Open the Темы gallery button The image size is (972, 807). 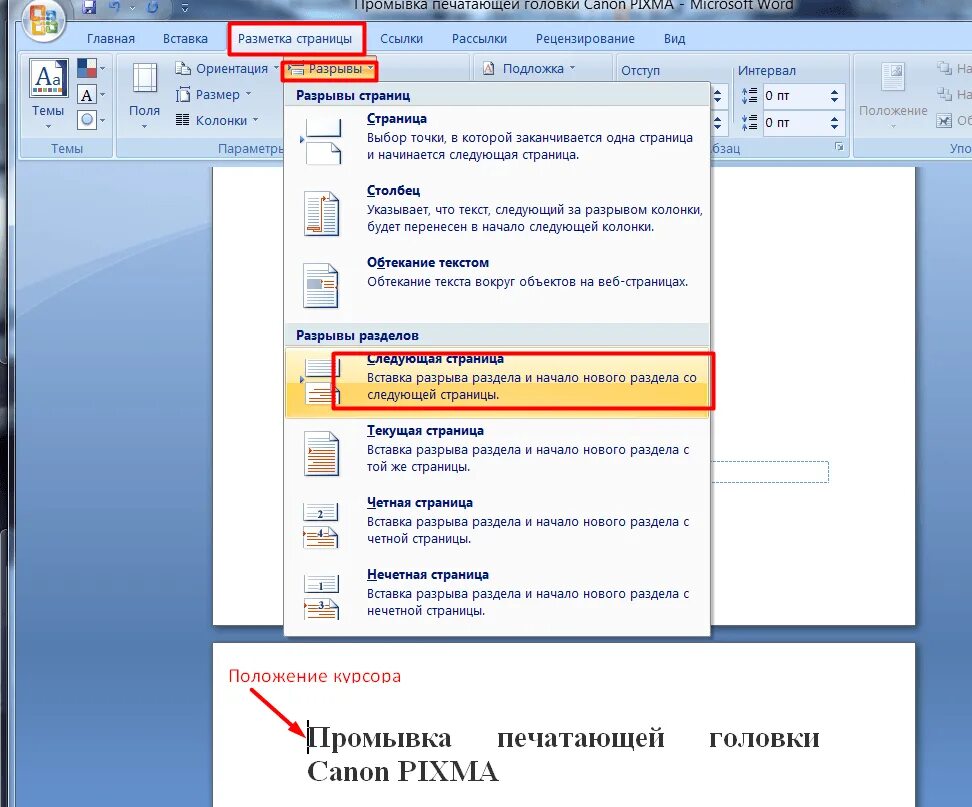48,93
